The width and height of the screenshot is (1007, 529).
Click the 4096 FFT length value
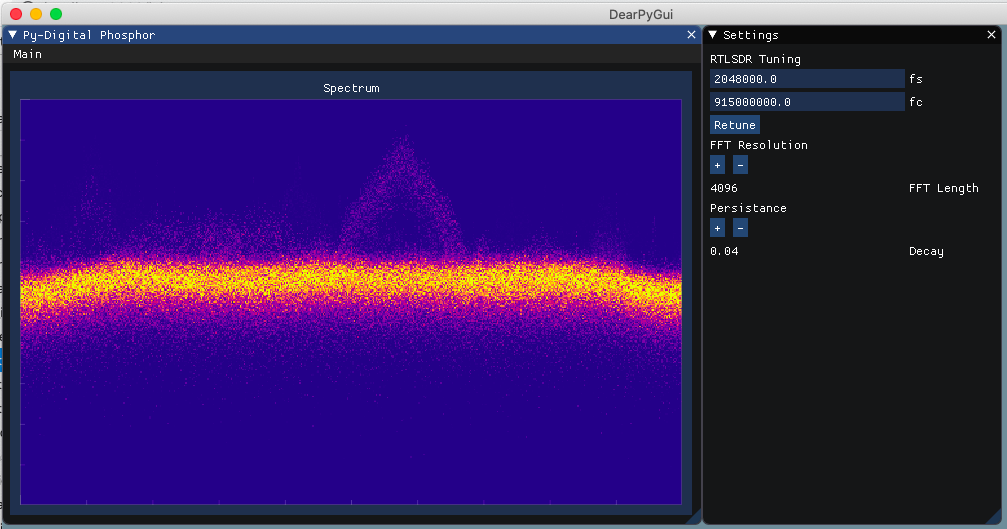pos(724,188)
